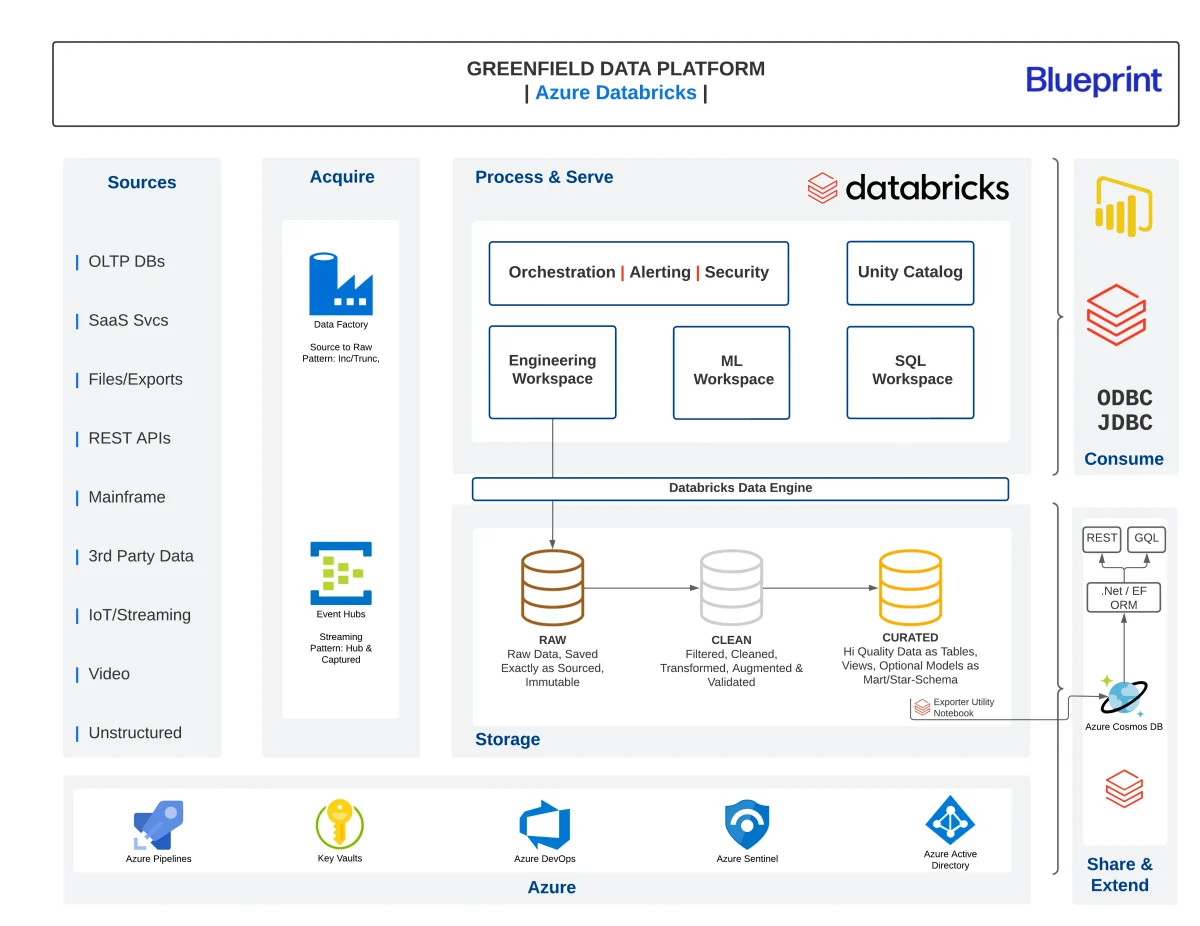Select the 'Unstructured' source entry
This screenshot has width=1200, height=926.
tap(135, 734)
